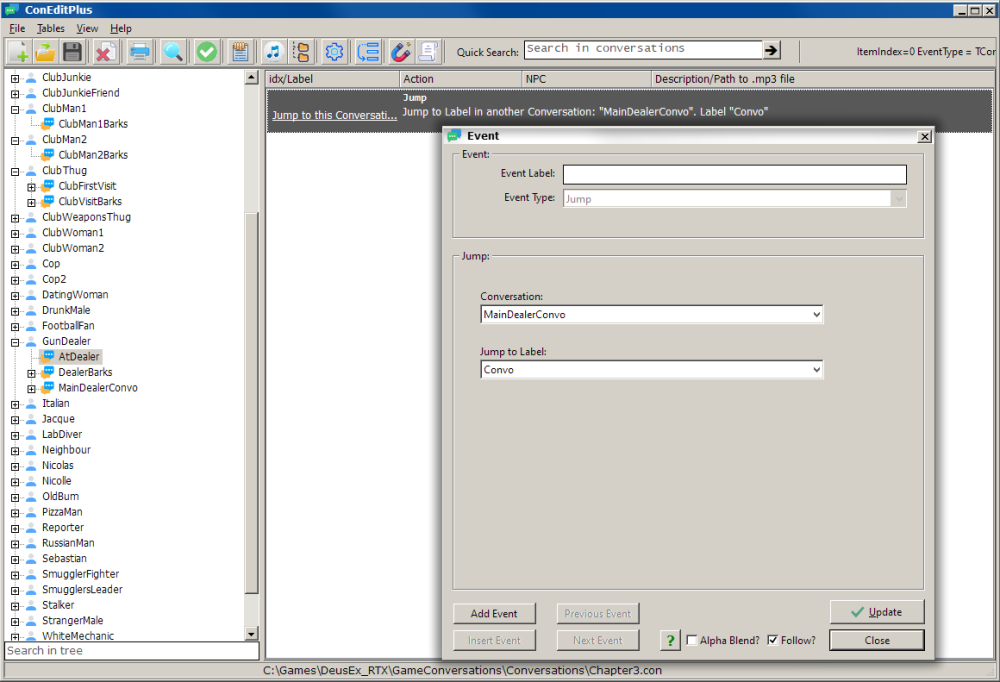Click the new file icon in toolbar

point(19,52)
